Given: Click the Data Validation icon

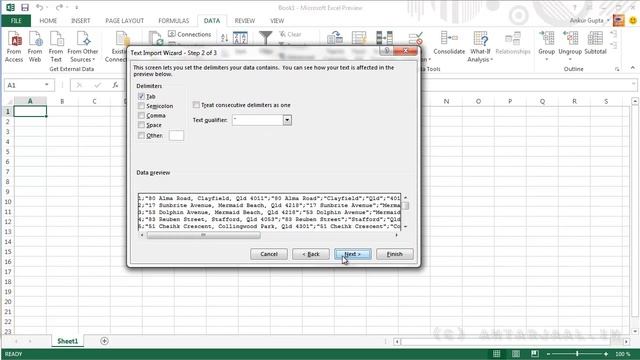Looking at the screenshot, I should [416, 39].
